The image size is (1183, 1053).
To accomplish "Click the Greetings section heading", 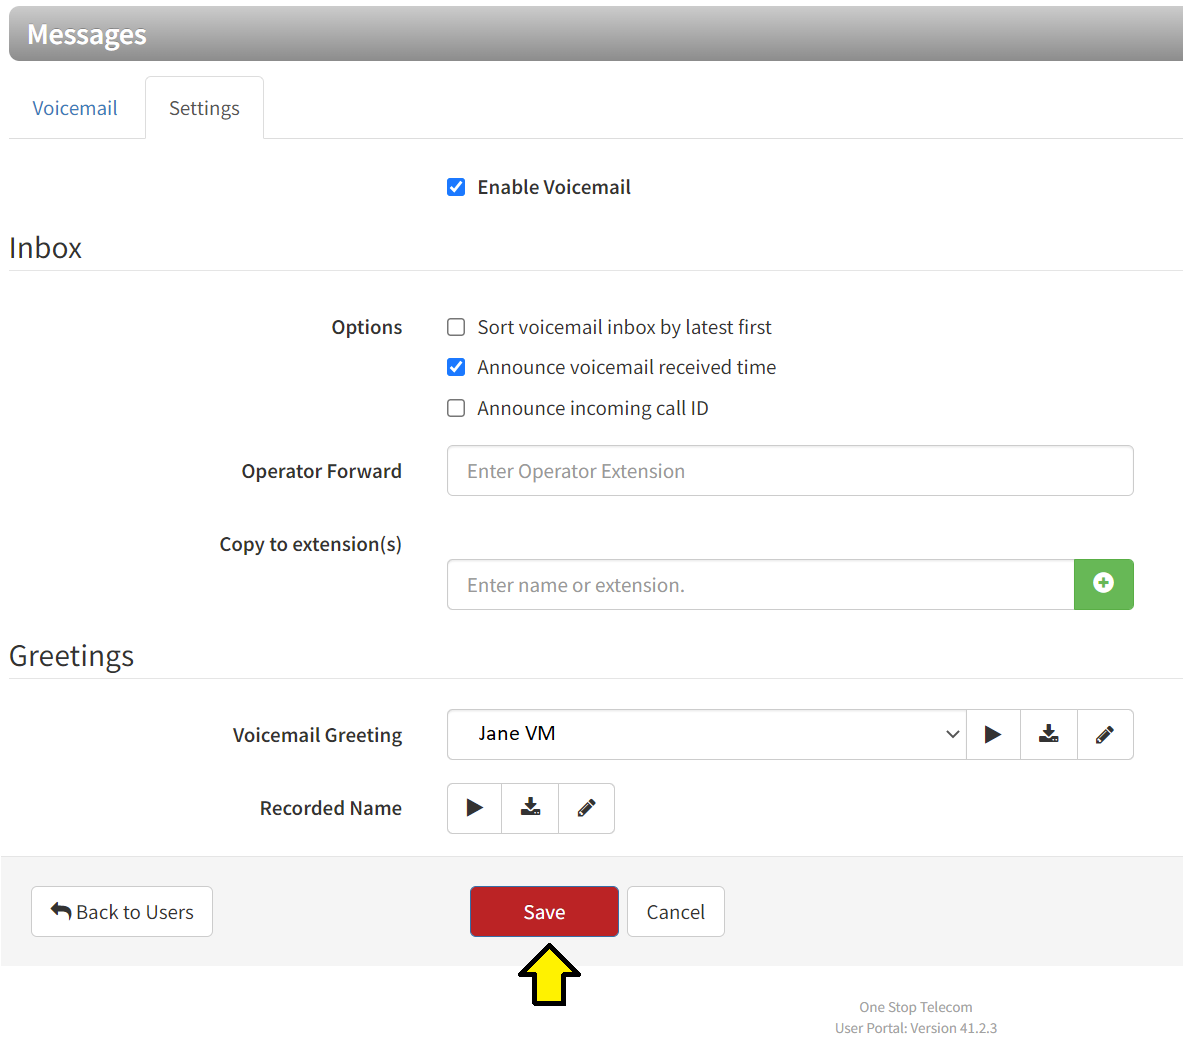I will point(72,656).
